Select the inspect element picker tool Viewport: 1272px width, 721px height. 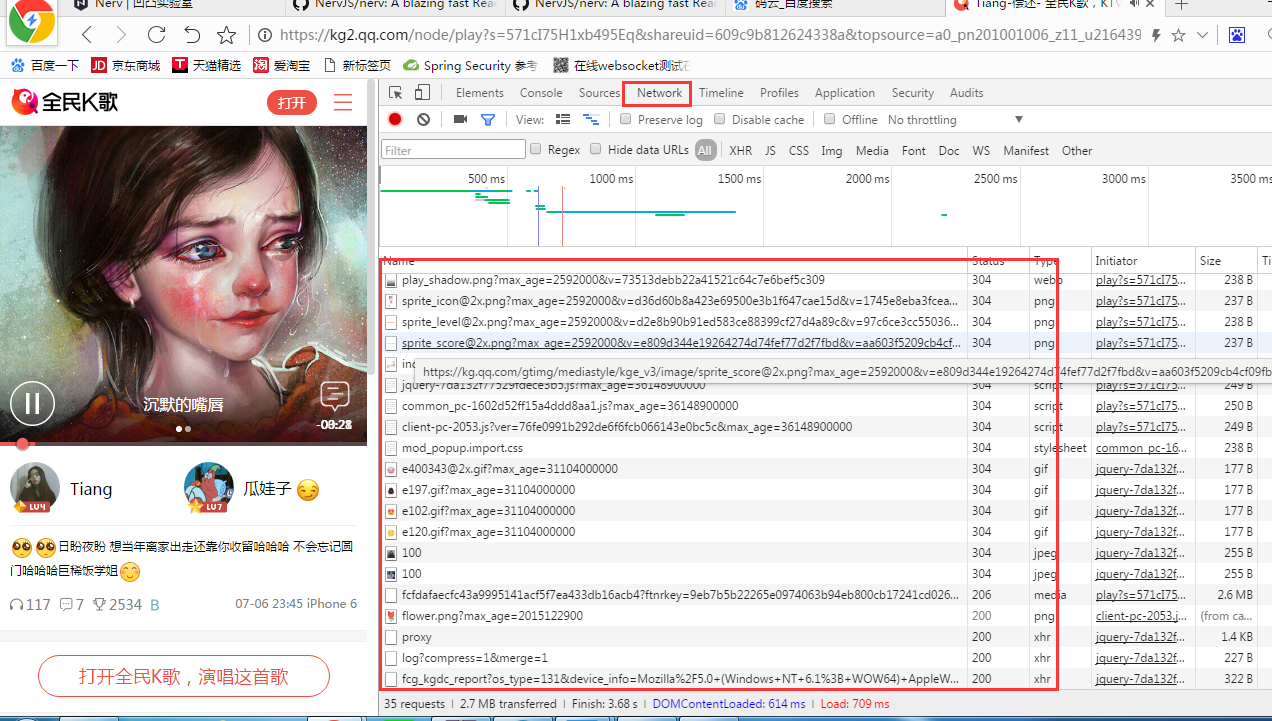395,91
